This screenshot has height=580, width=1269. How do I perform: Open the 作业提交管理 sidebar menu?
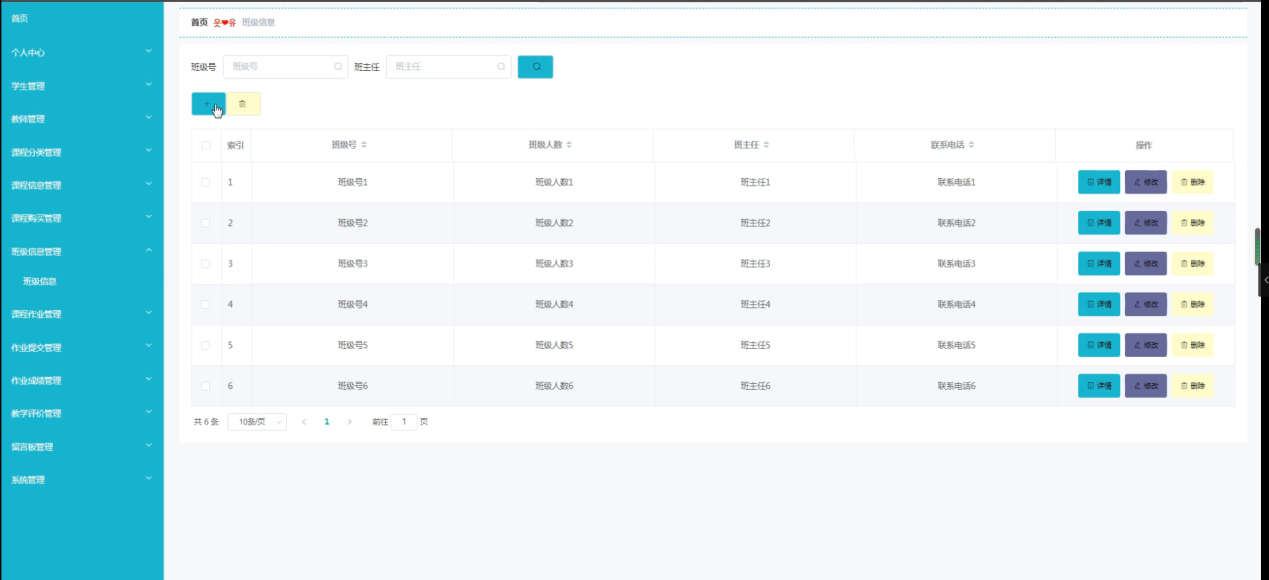click(x=81, y=348)
